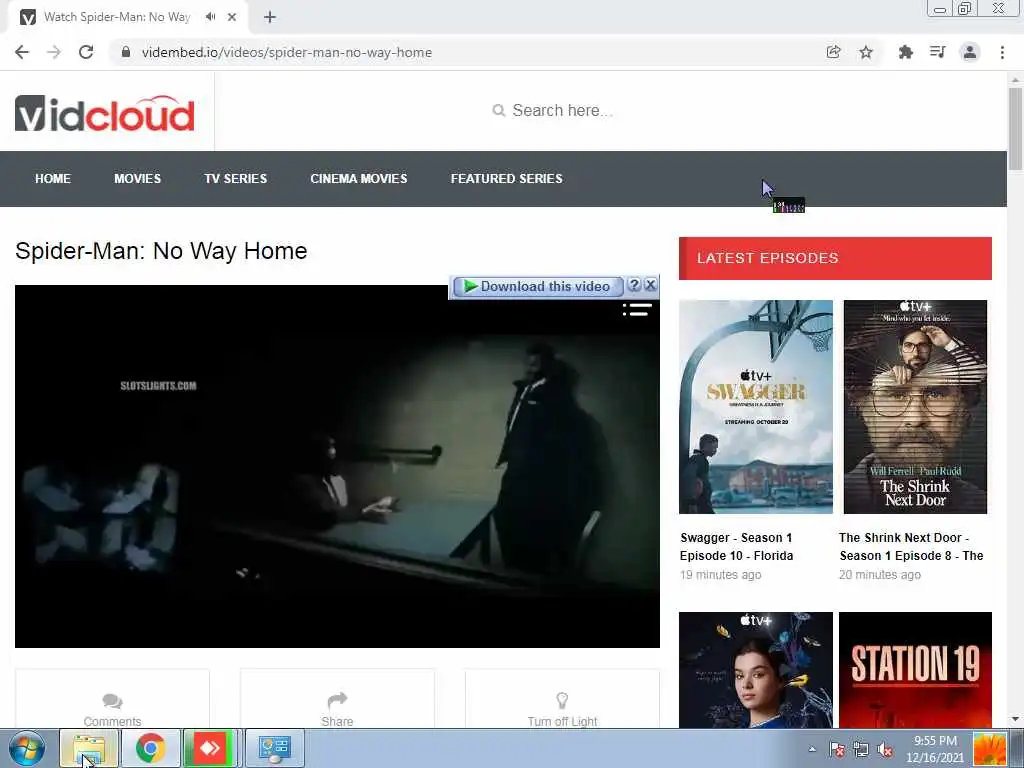The width and height of the screenshot is (1024, 768).
Task: Go back using the browser back arrow
Action: pos(22,52)
